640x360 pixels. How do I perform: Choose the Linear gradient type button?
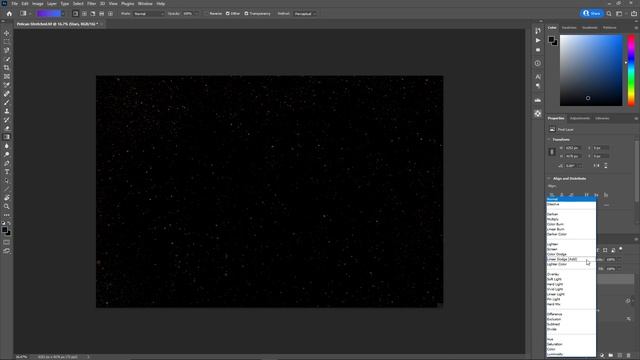[75, 13]
